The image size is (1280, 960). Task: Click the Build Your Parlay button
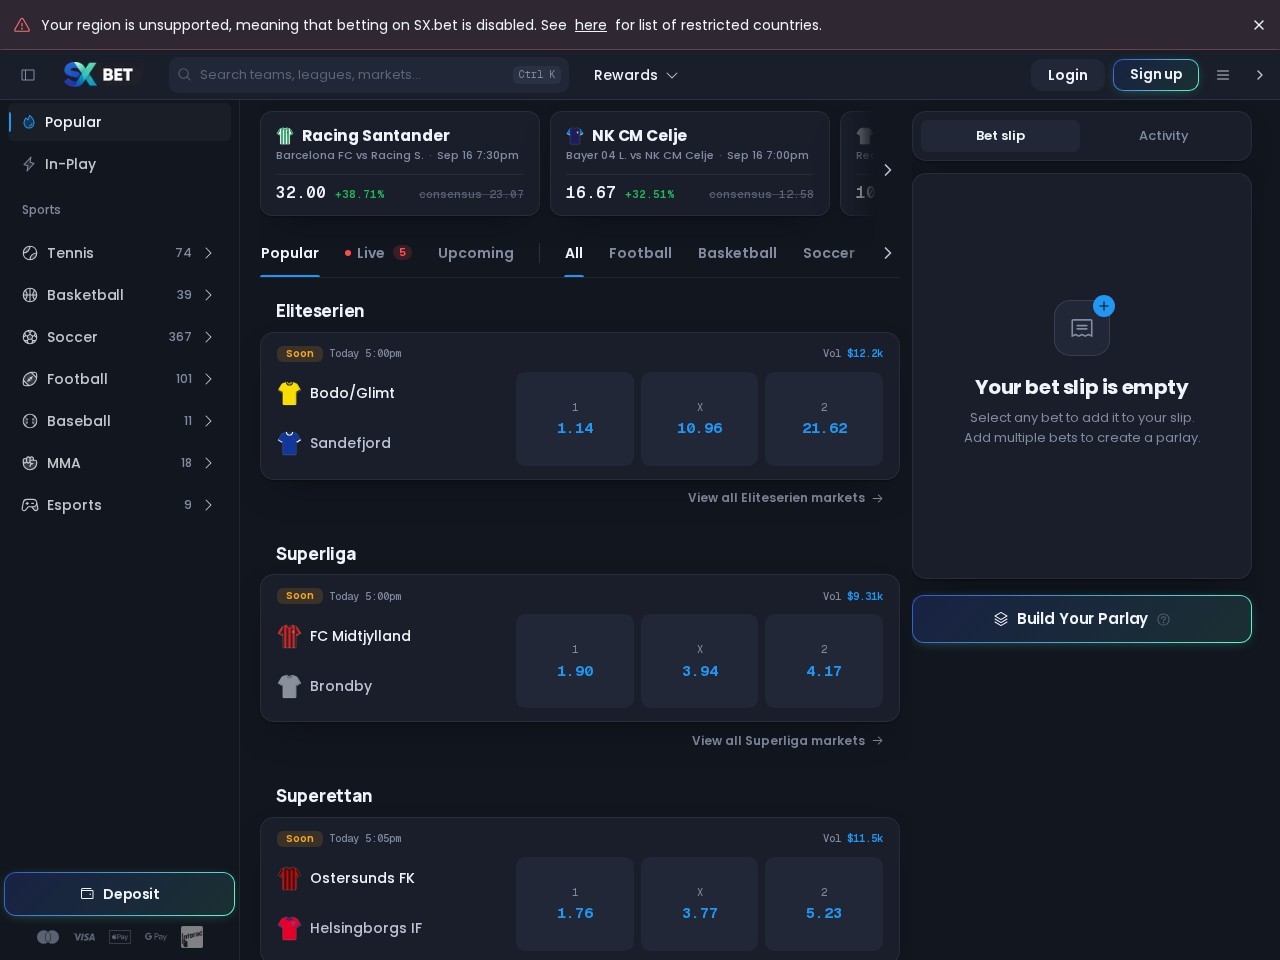tap(1082, 619)
